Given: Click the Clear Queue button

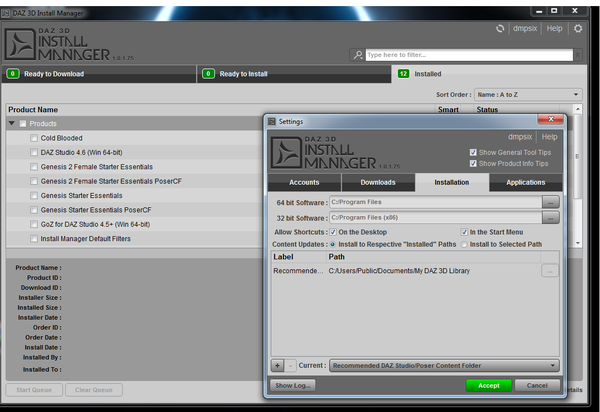Looking at the screenshot, I should pyautogui.click(x=94, y=390).
